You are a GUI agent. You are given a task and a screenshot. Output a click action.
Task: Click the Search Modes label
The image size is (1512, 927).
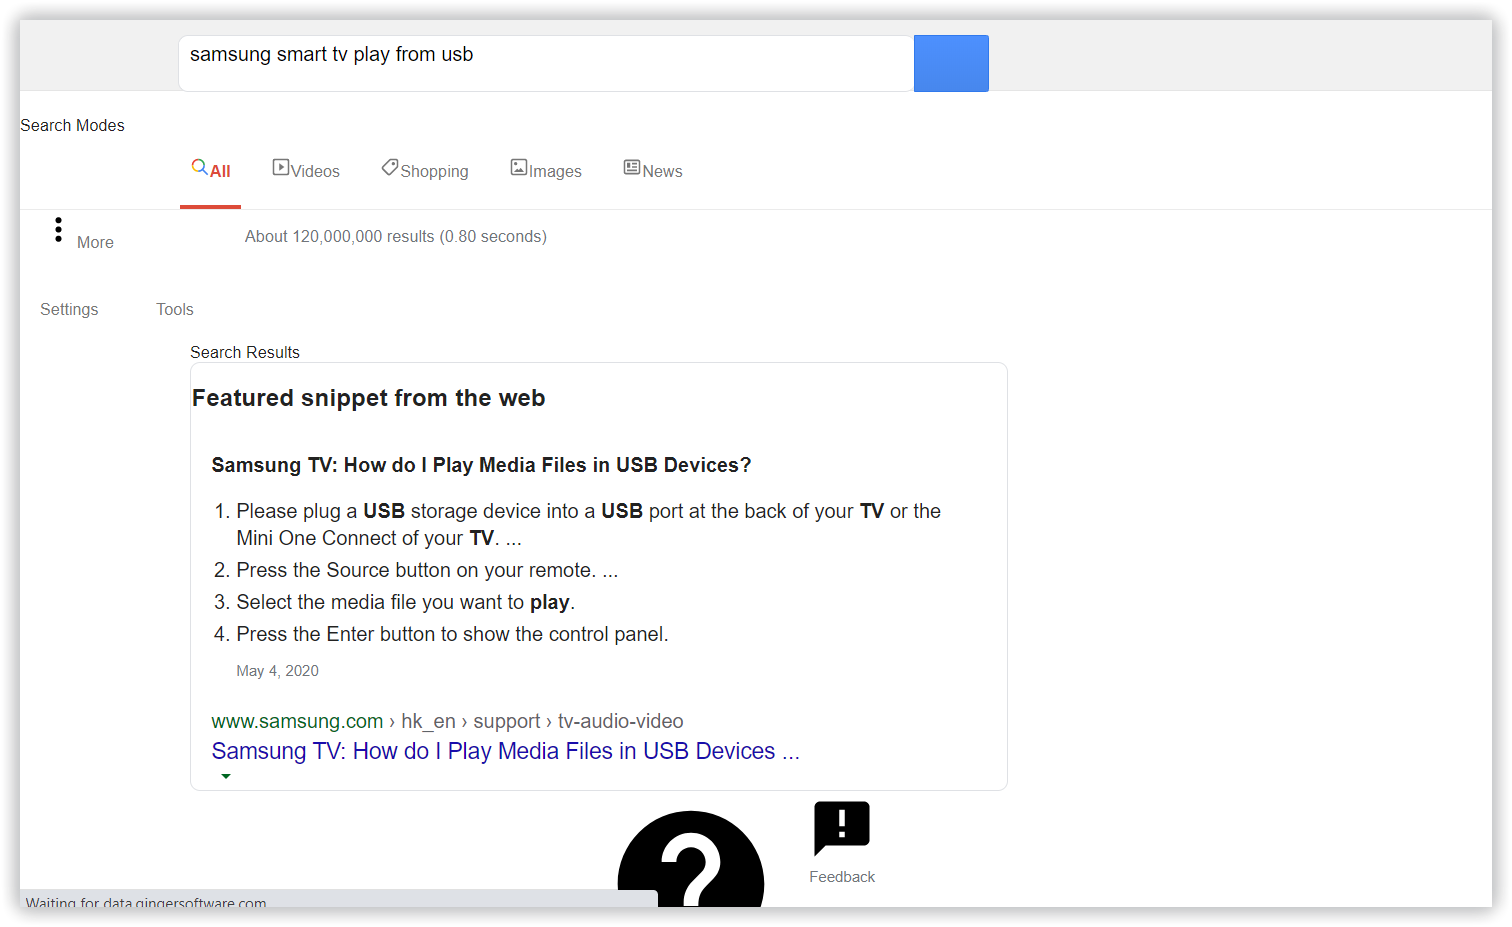pyautogui.click(x=72, y=125)
